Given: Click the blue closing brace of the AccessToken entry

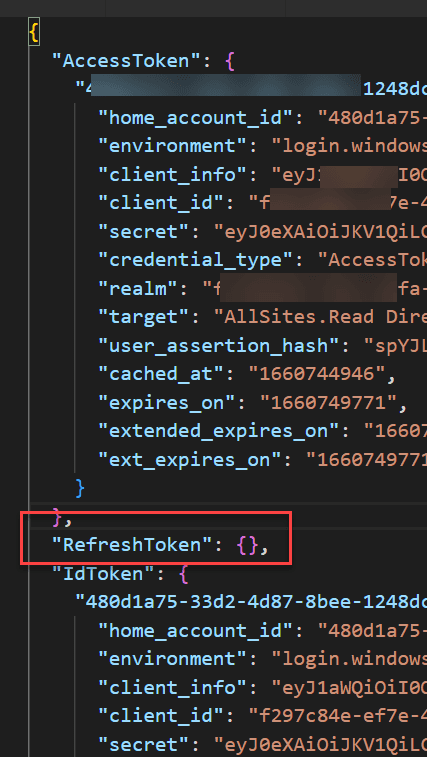Looking at the screenshot, I should coord(80,488).
